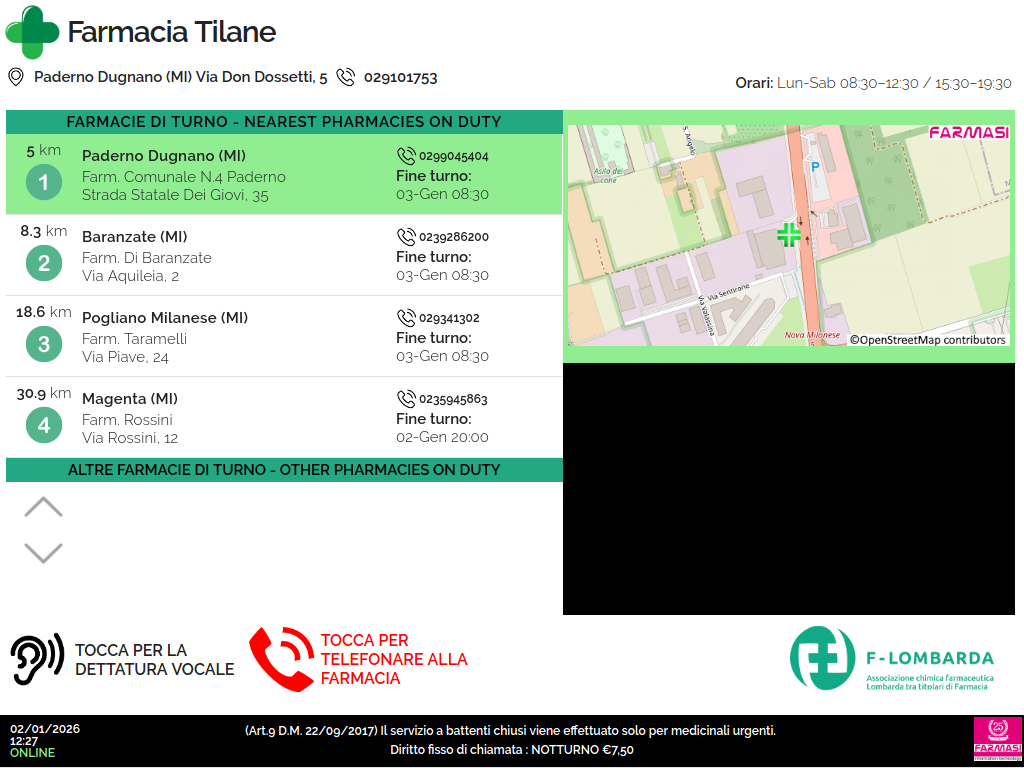Select numbered circle 1 for Paderno Dugnano

pyautogui.click(x=43, y=183)
